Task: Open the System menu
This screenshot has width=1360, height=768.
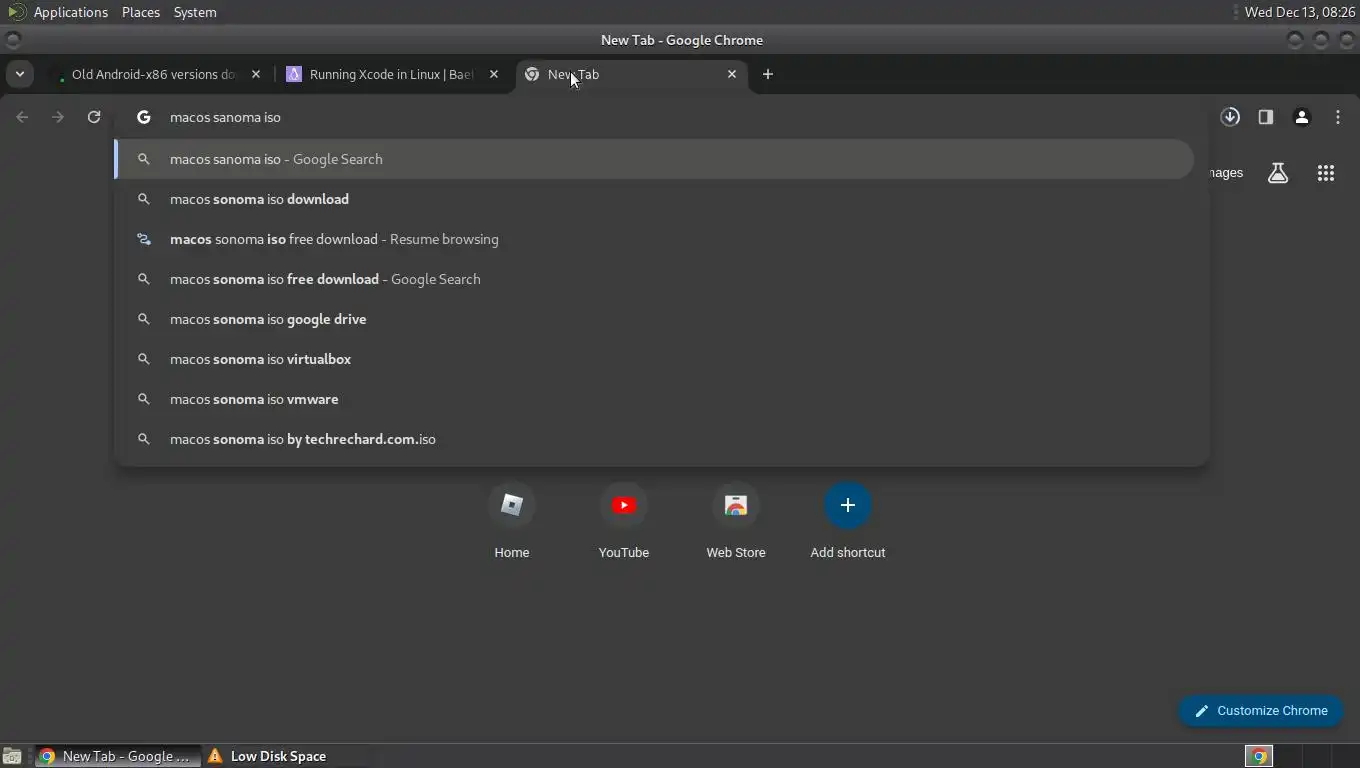Action: 195,12
